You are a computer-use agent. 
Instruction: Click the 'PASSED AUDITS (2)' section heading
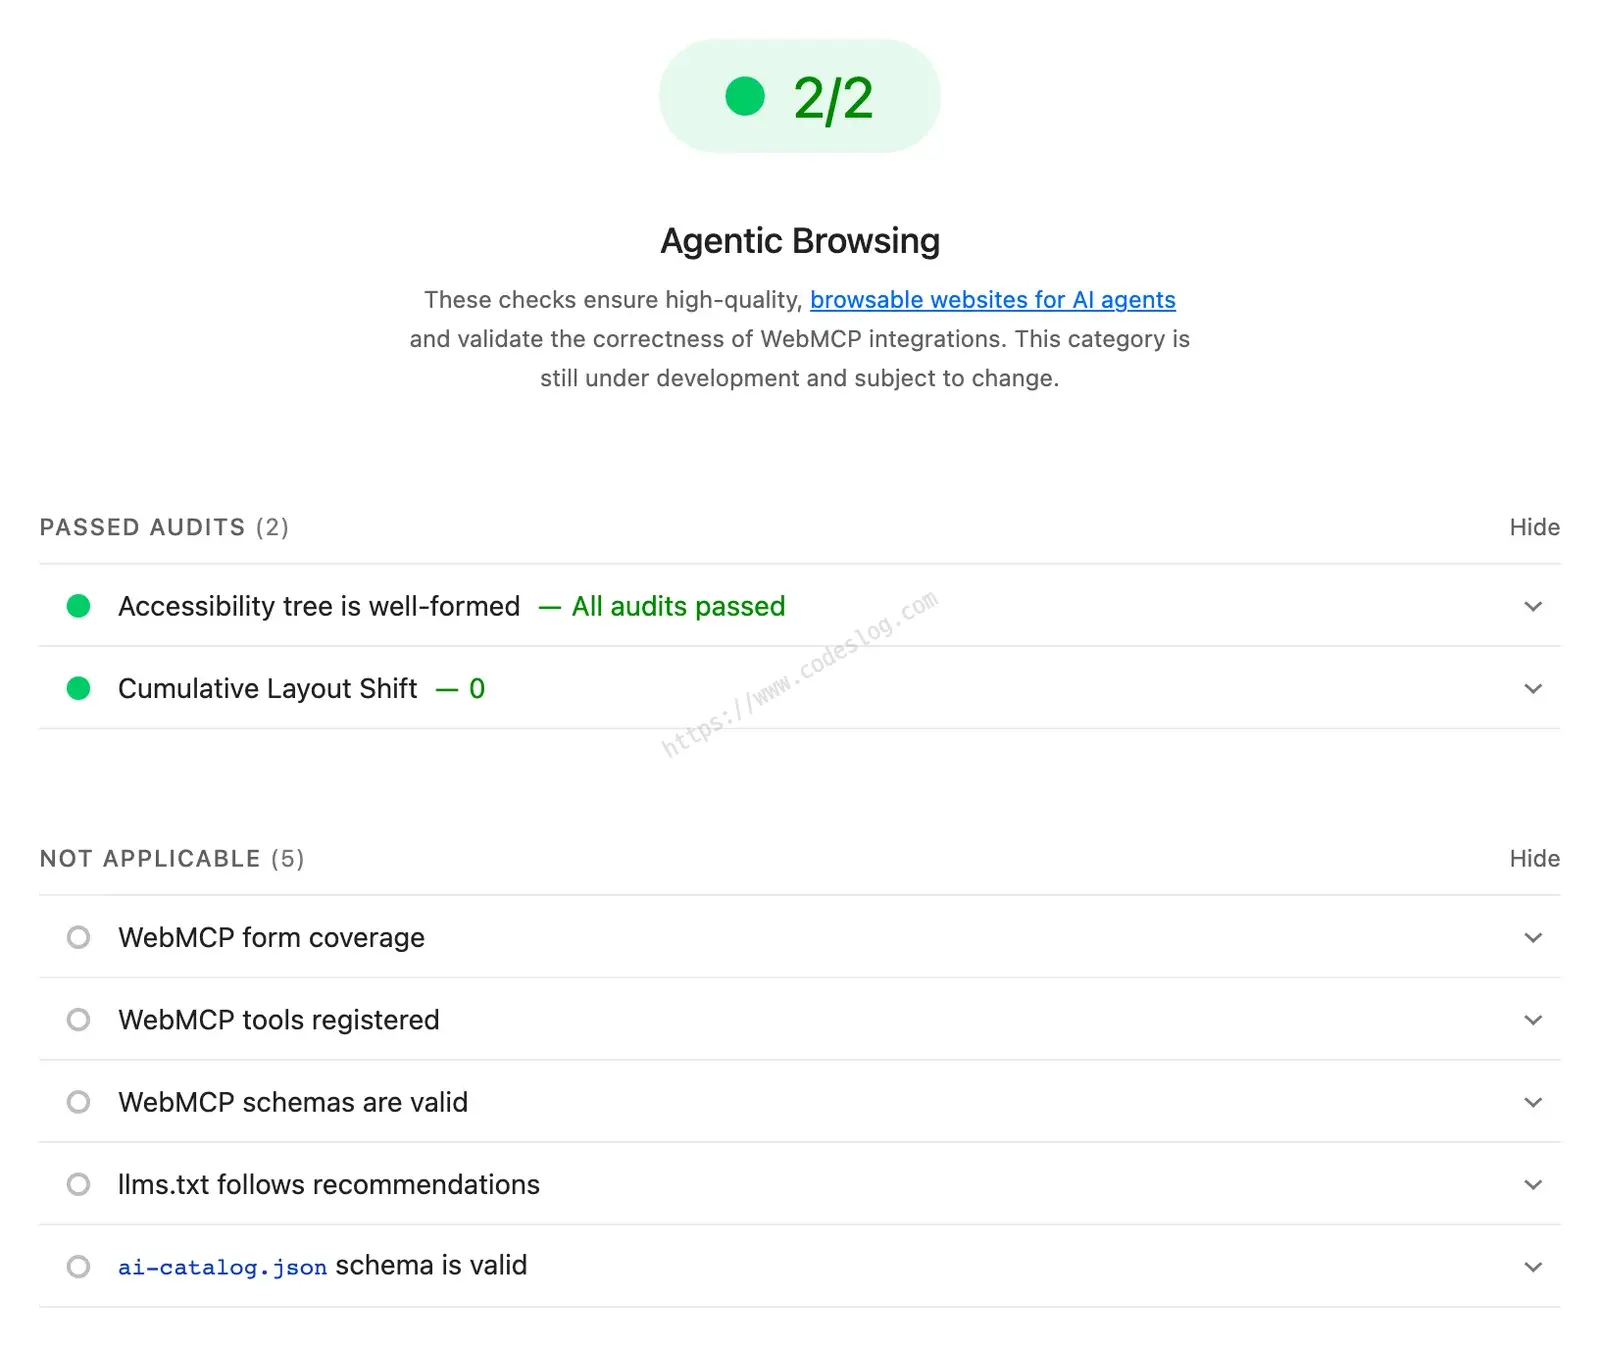(164, 527)
